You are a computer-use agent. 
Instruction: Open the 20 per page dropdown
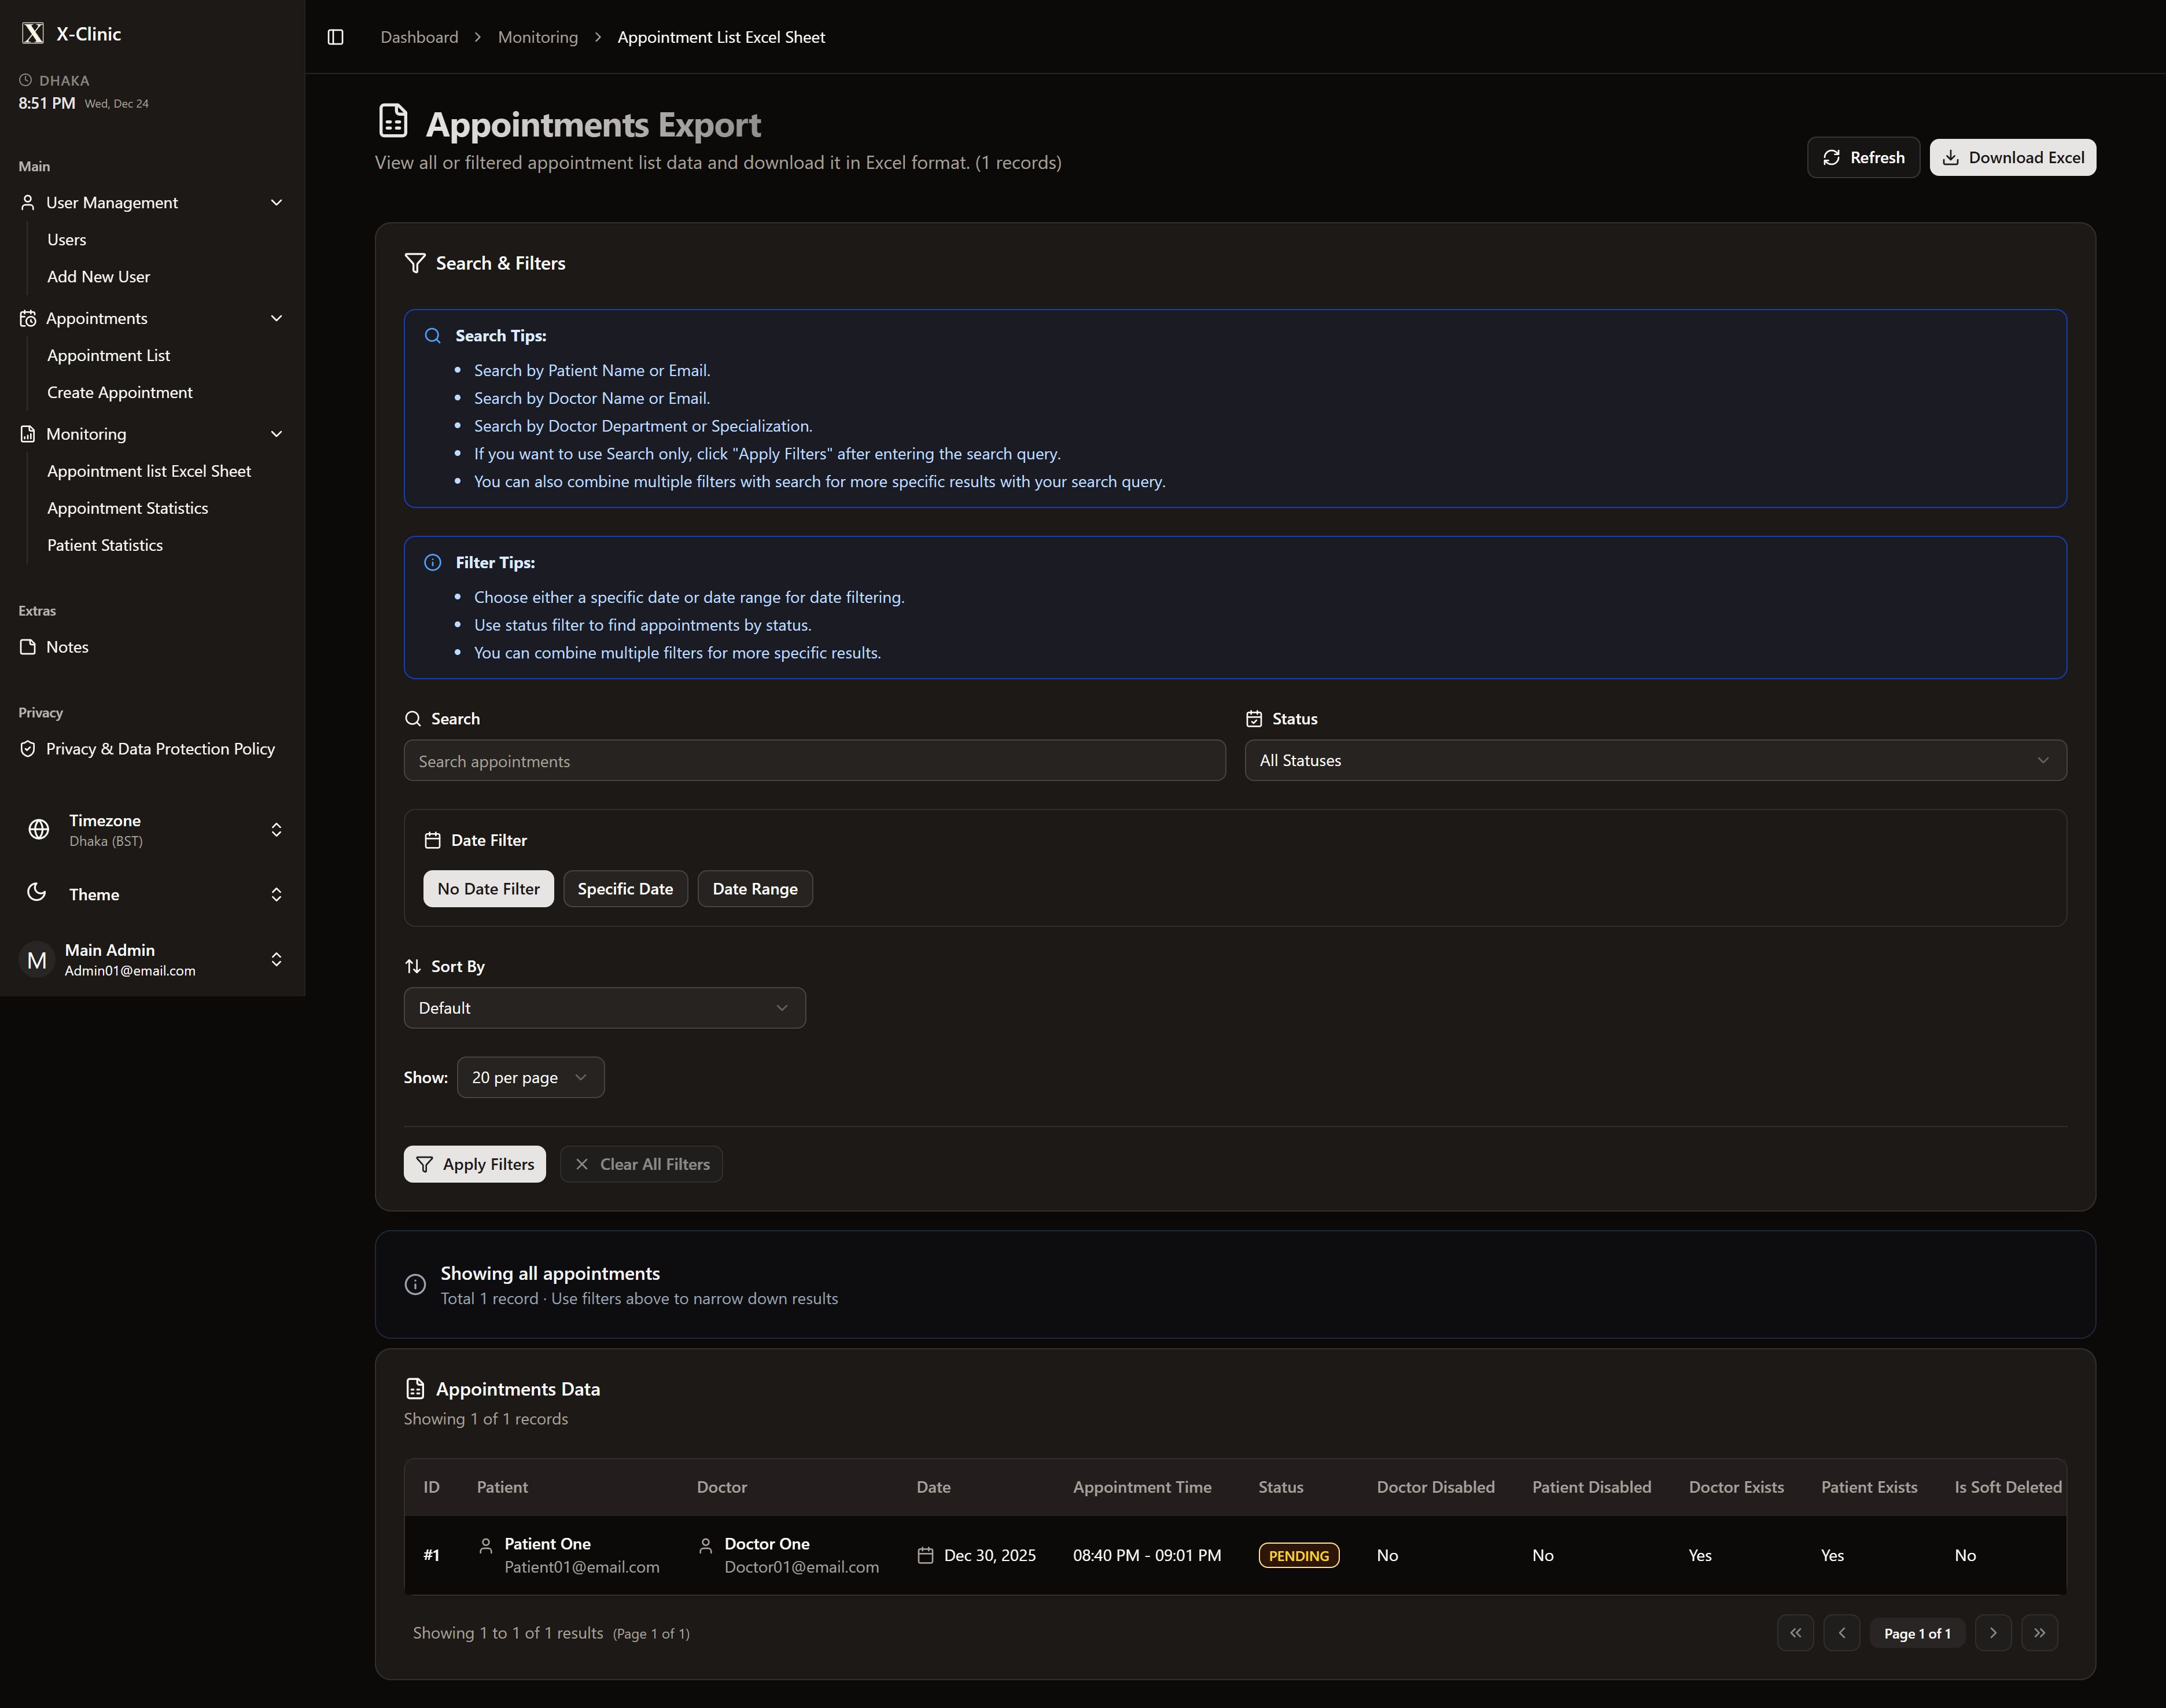coord(530,1078)
